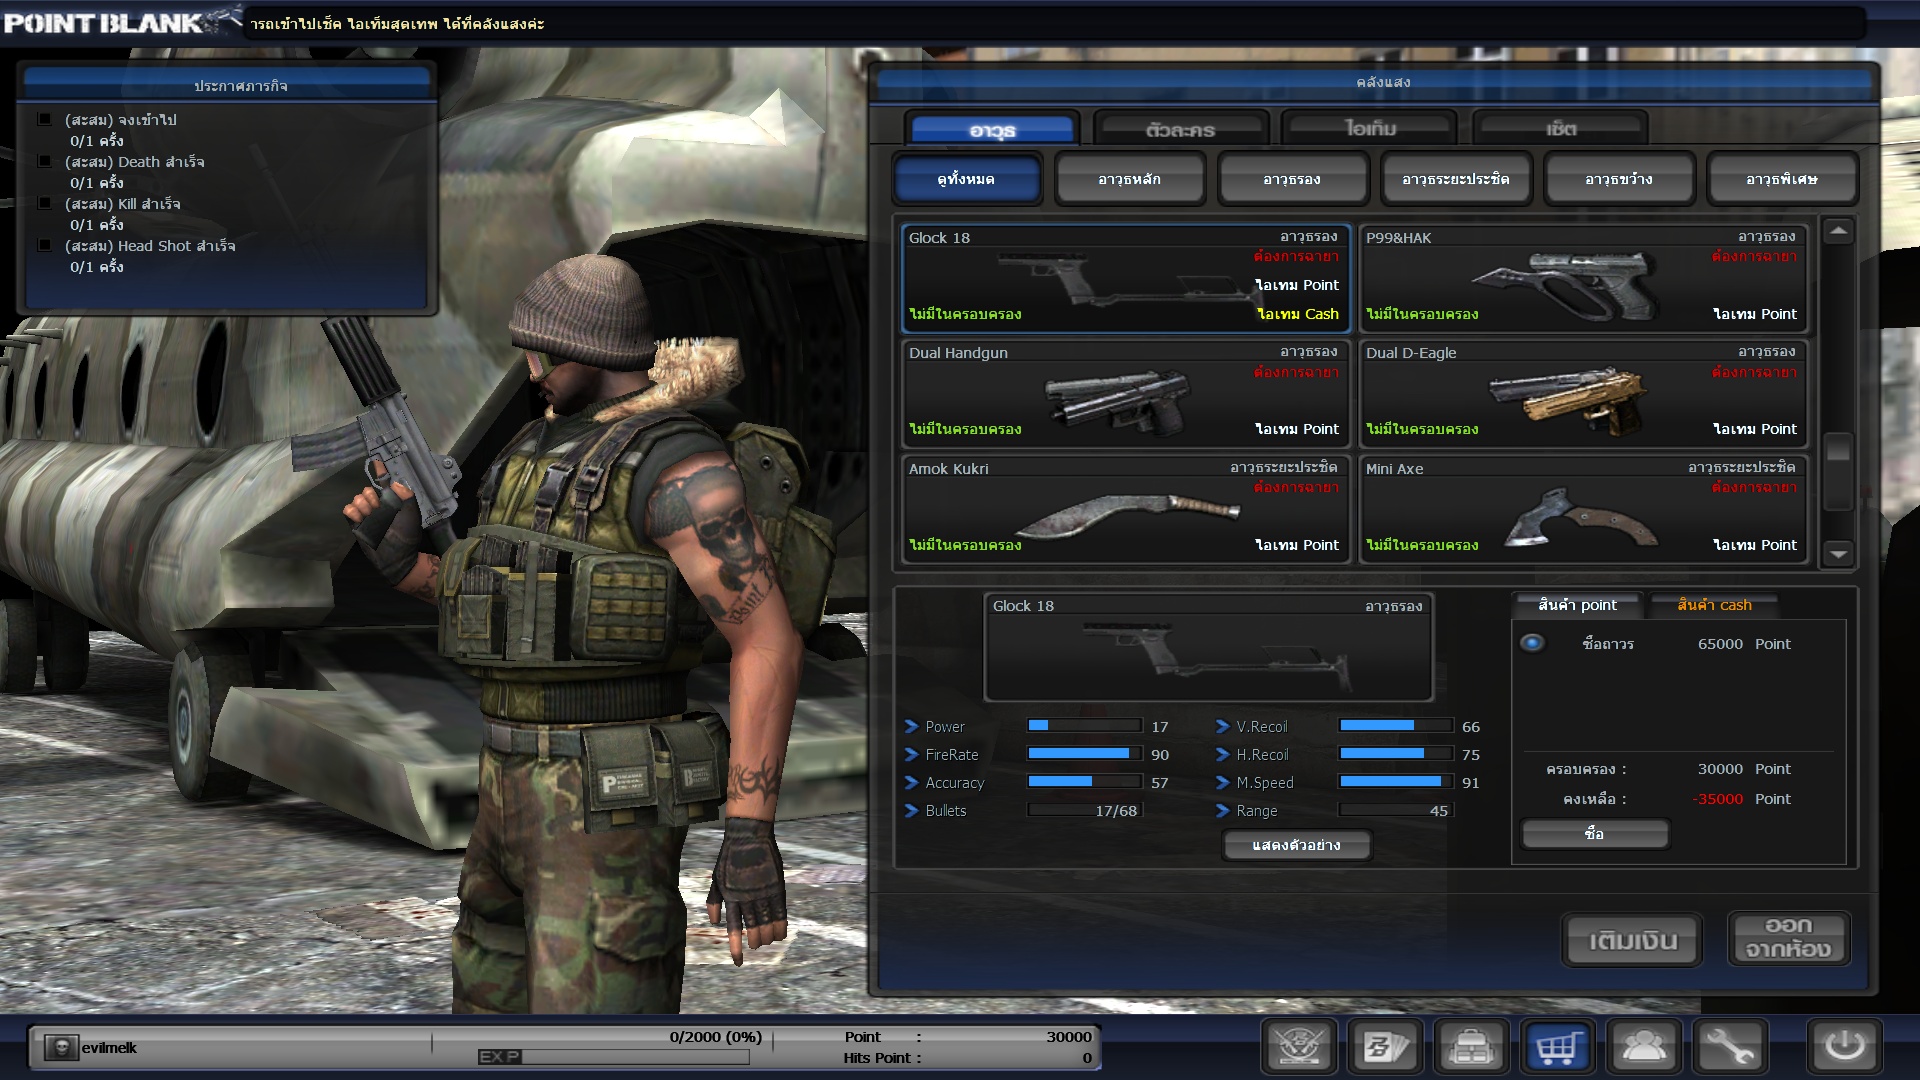Open the backpack inventory icon

point(1471,1047)
